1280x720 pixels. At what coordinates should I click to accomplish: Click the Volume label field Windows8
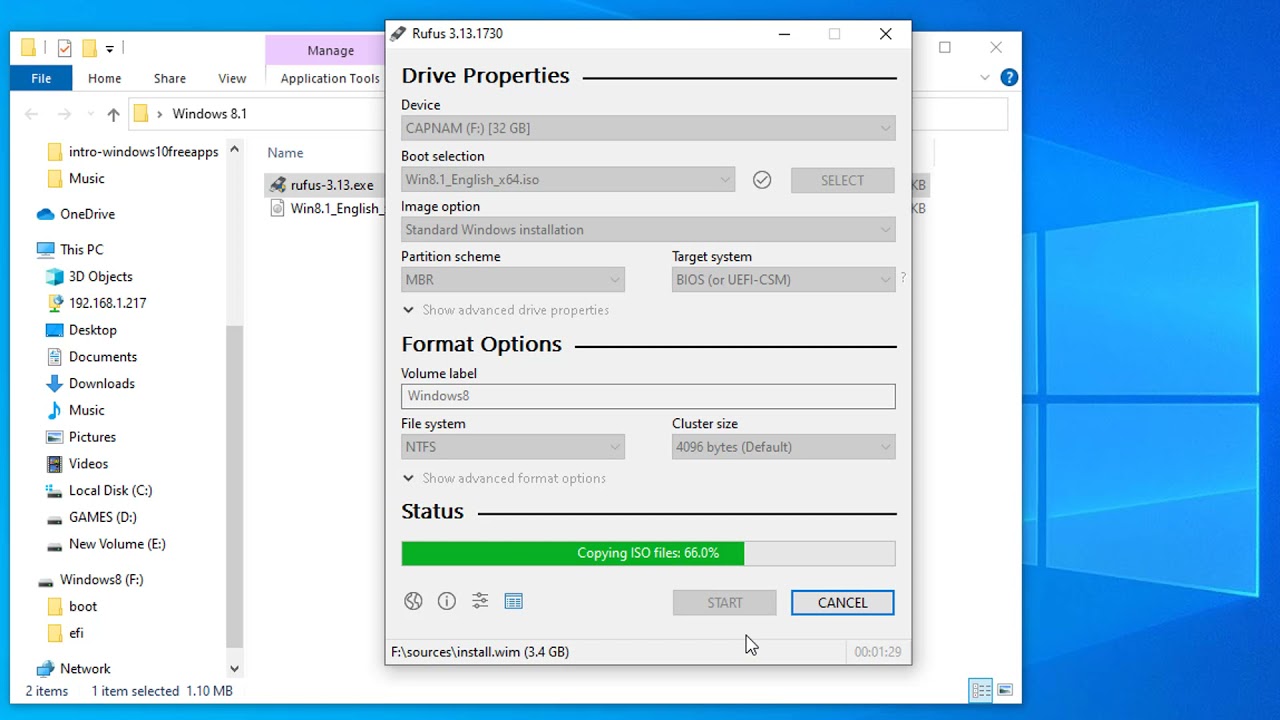tap(648, 396)
